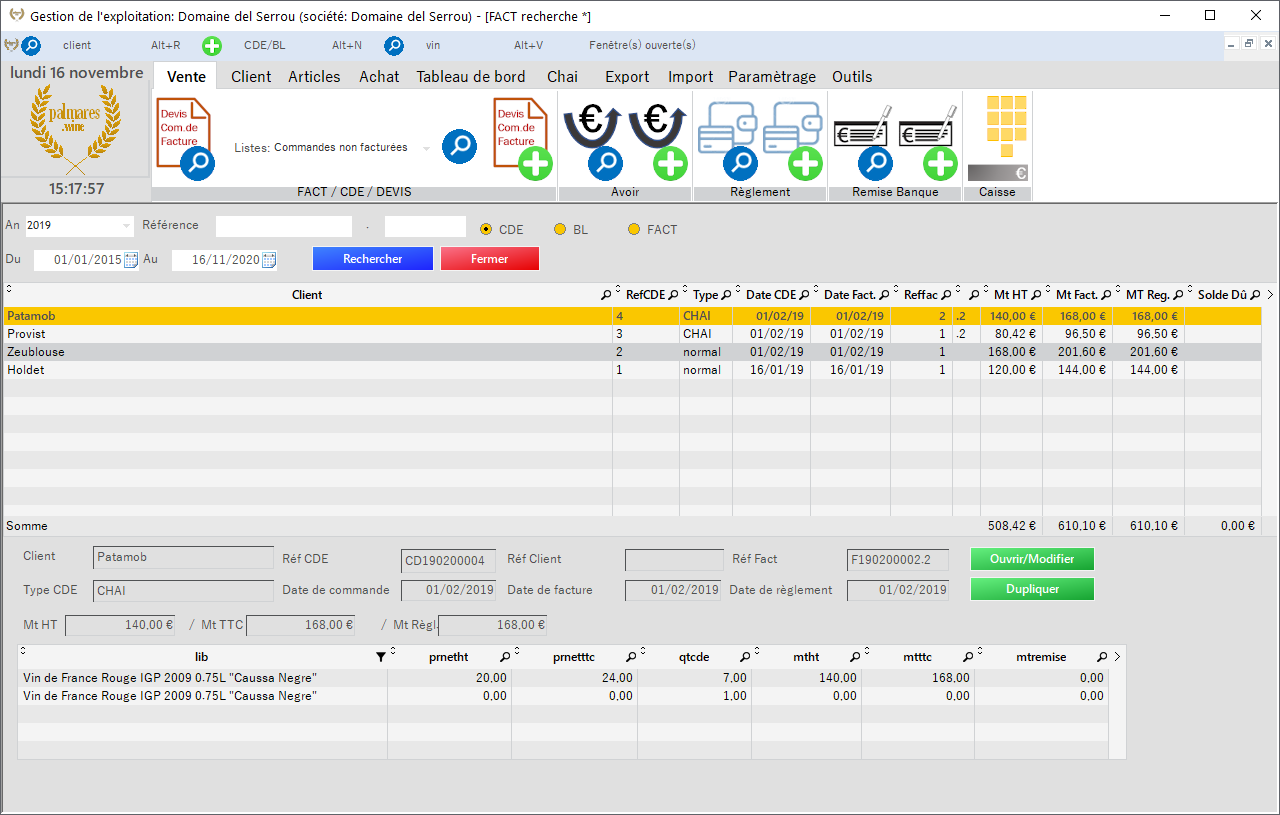Viewport: 1280px width, 815px height.
Task: Click the Référence input field
Action: (x=284, y=226)
